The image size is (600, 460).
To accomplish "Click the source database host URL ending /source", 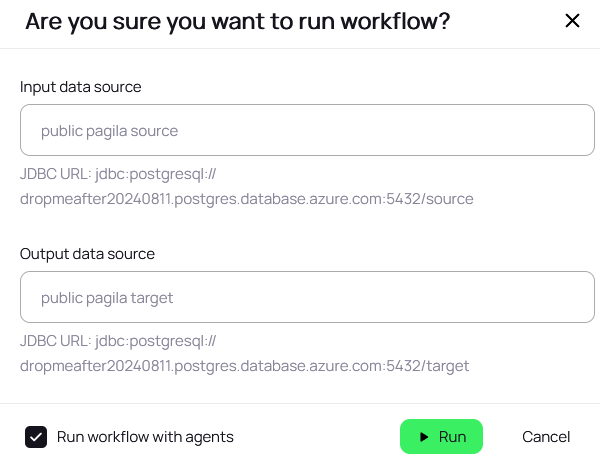I will click(246, 199).
